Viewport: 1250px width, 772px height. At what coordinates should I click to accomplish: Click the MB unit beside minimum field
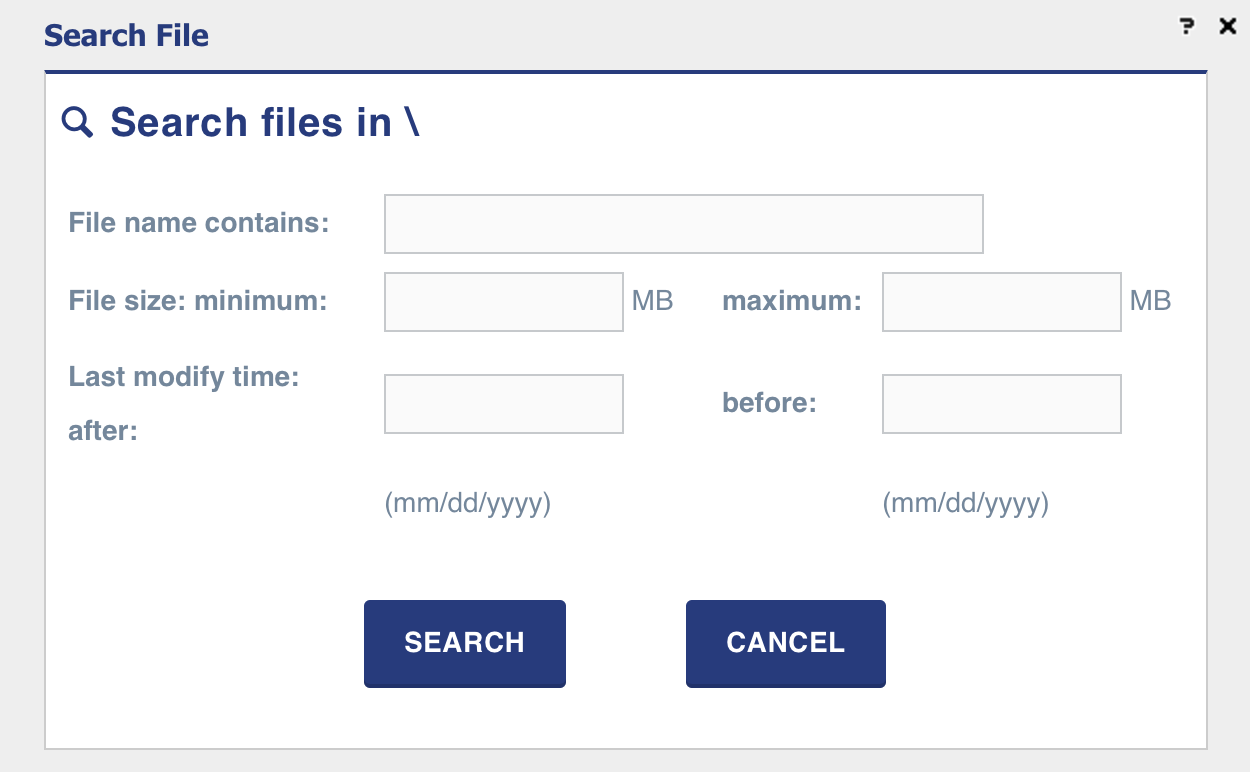click(x=652, y=300)
